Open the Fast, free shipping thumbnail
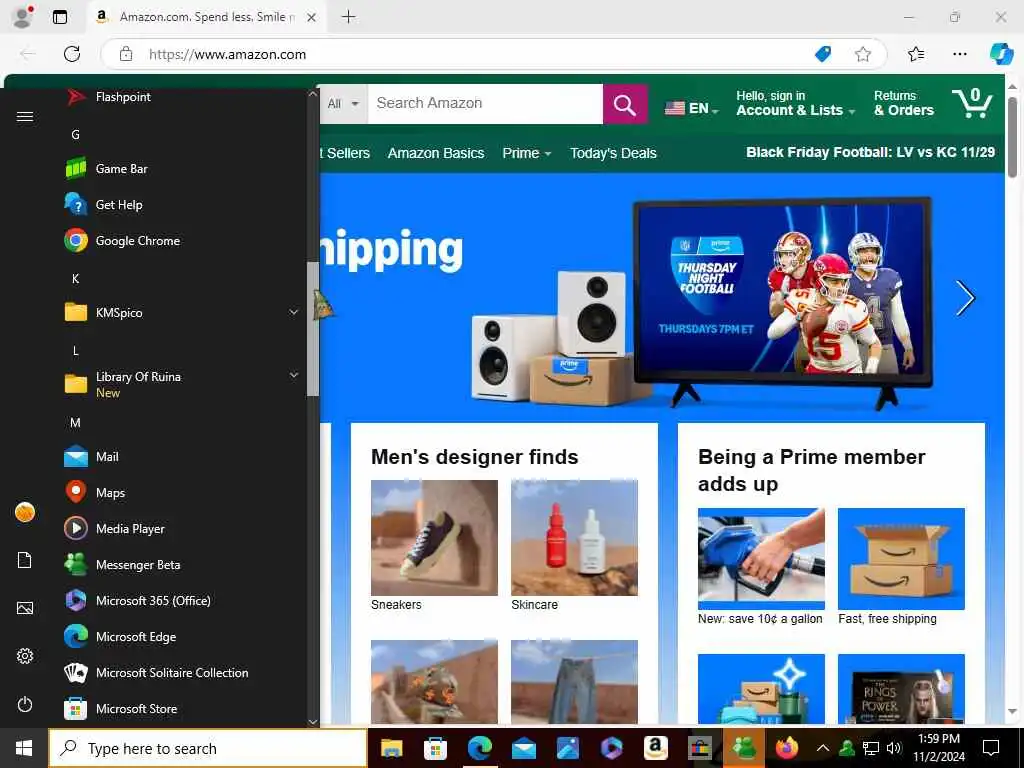The image size is (1024, 768). click(901, 559)
